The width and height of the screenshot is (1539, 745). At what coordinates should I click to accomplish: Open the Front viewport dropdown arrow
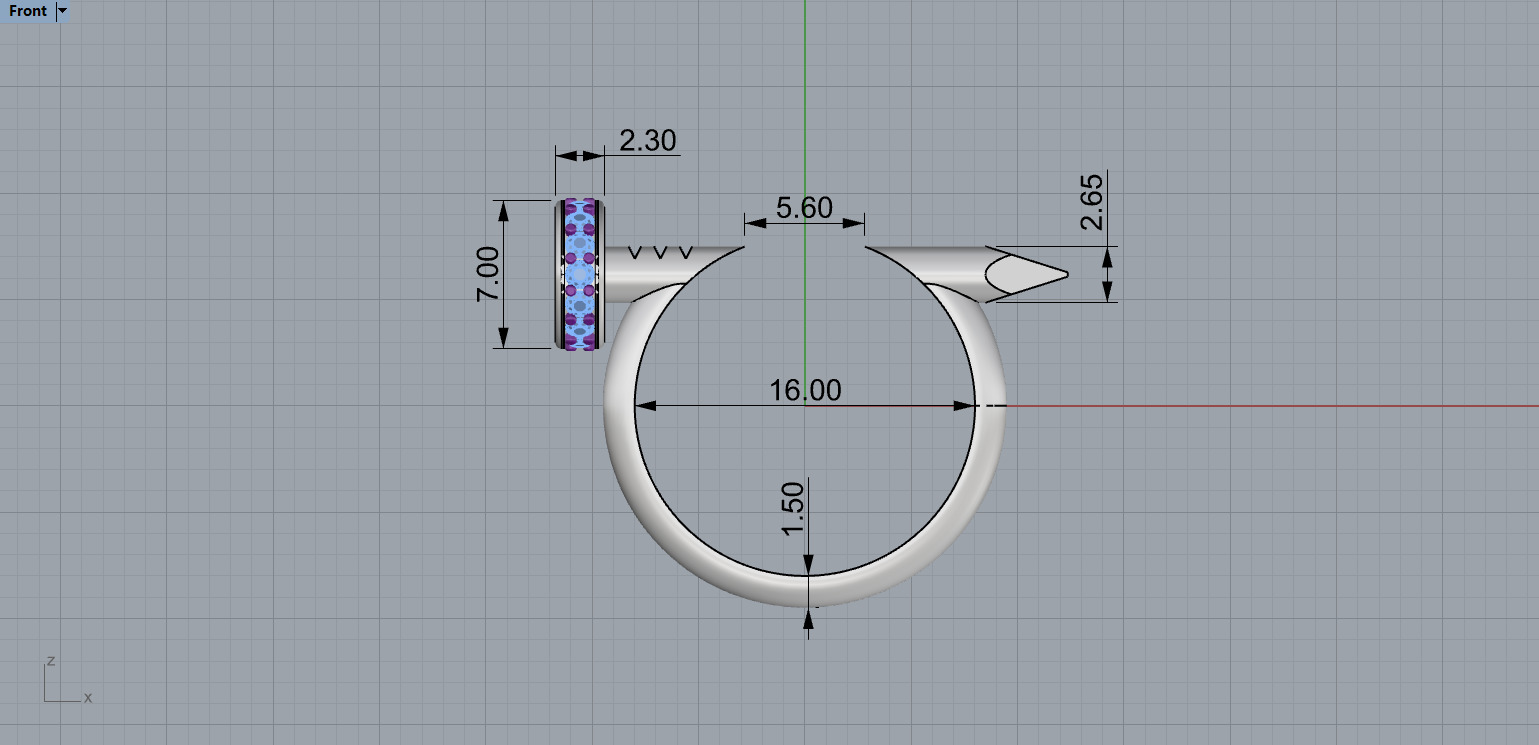point(64,11)
